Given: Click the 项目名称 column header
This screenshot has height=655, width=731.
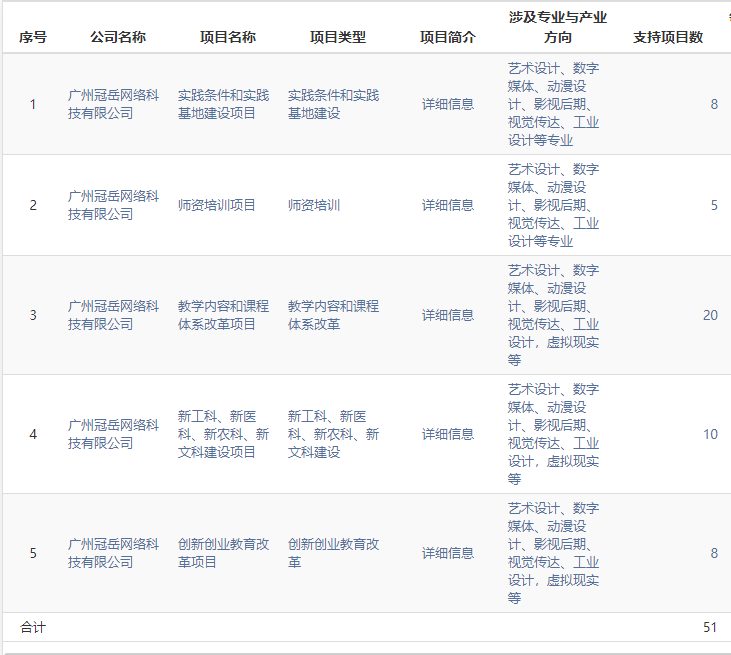Looking at the screenshot, I should point(228,37).
